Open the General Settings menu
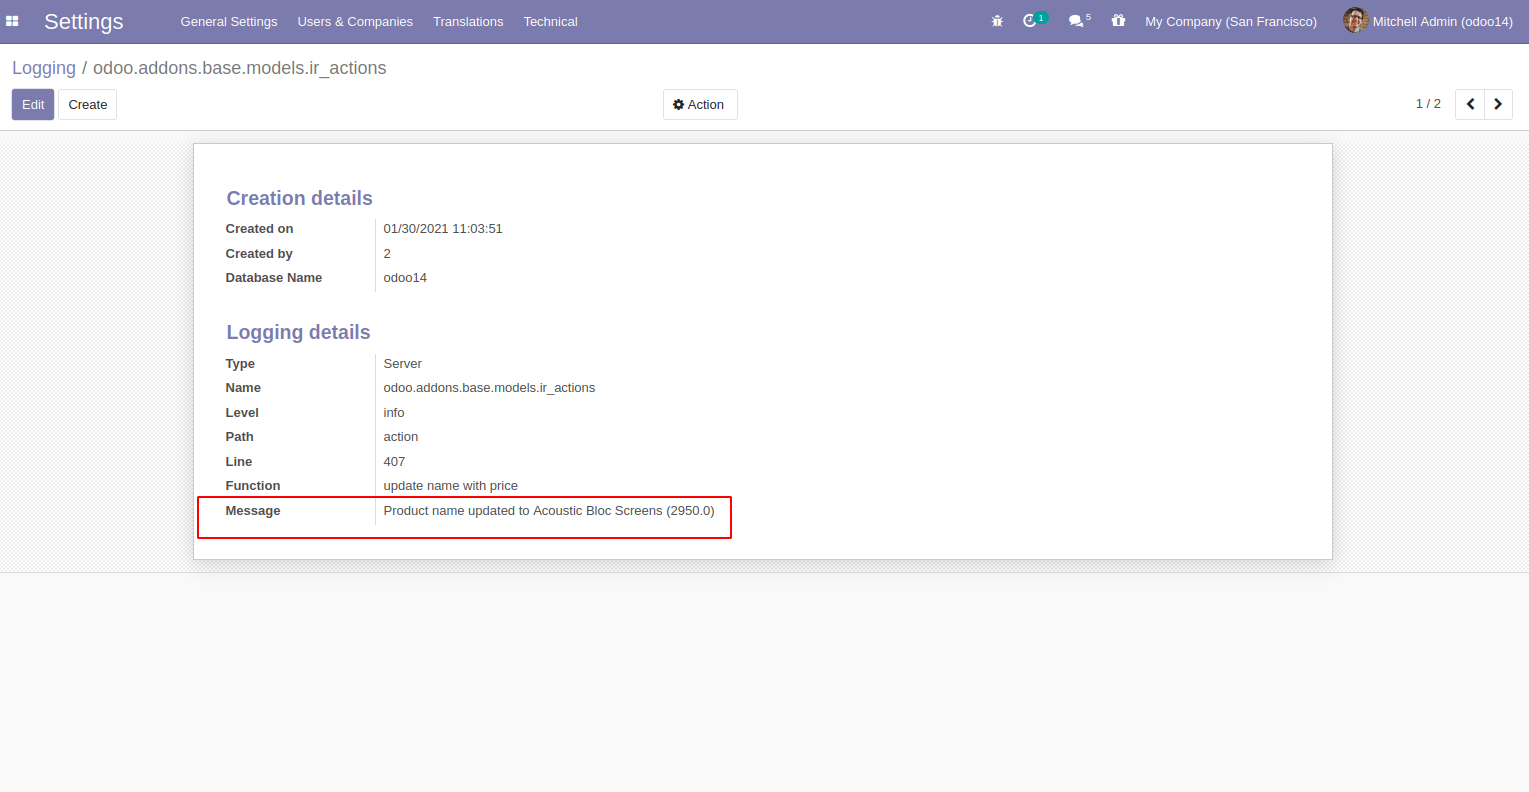The width and height of the screenshot is (1529, 792). pyautogui.click(x=229, y=21)
